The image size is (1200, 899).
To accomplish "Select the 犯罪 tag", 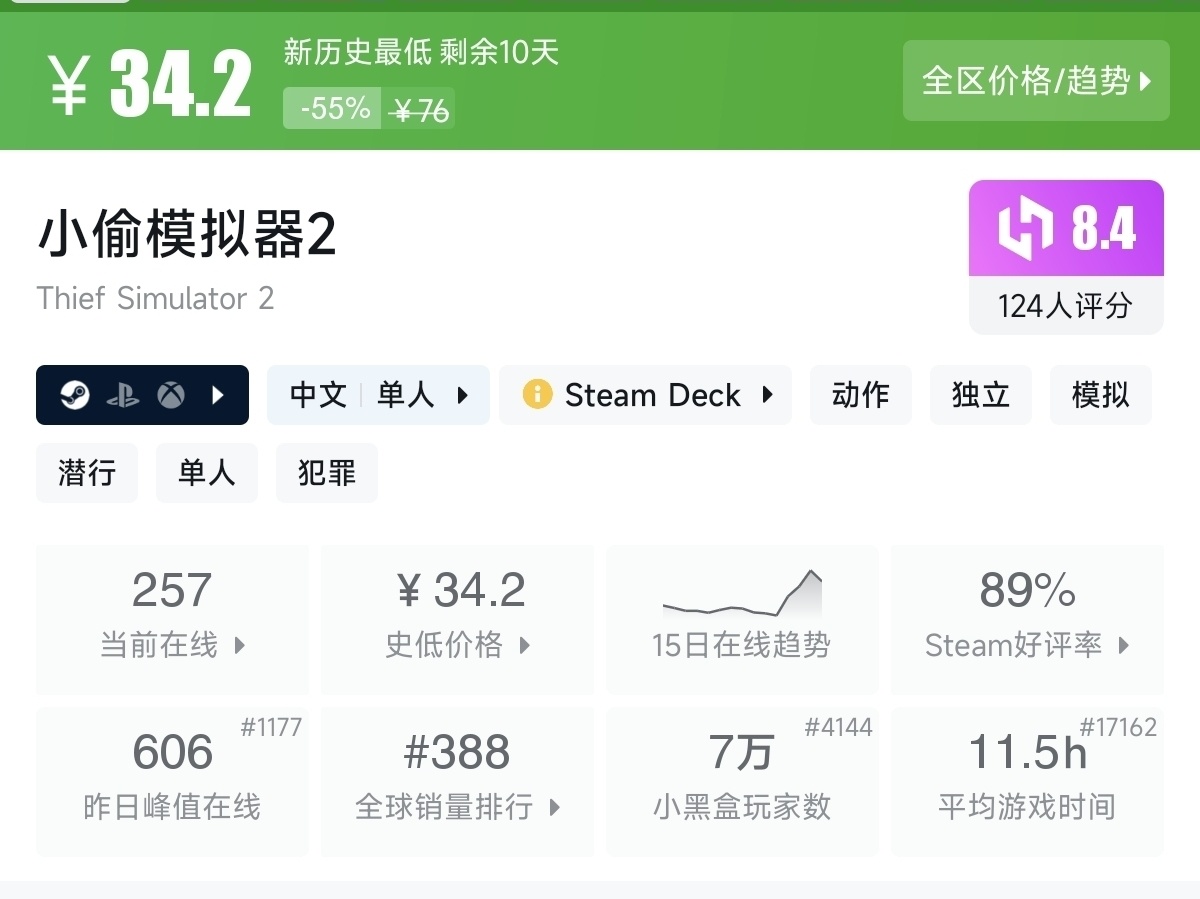I will [x=326, y=473].
